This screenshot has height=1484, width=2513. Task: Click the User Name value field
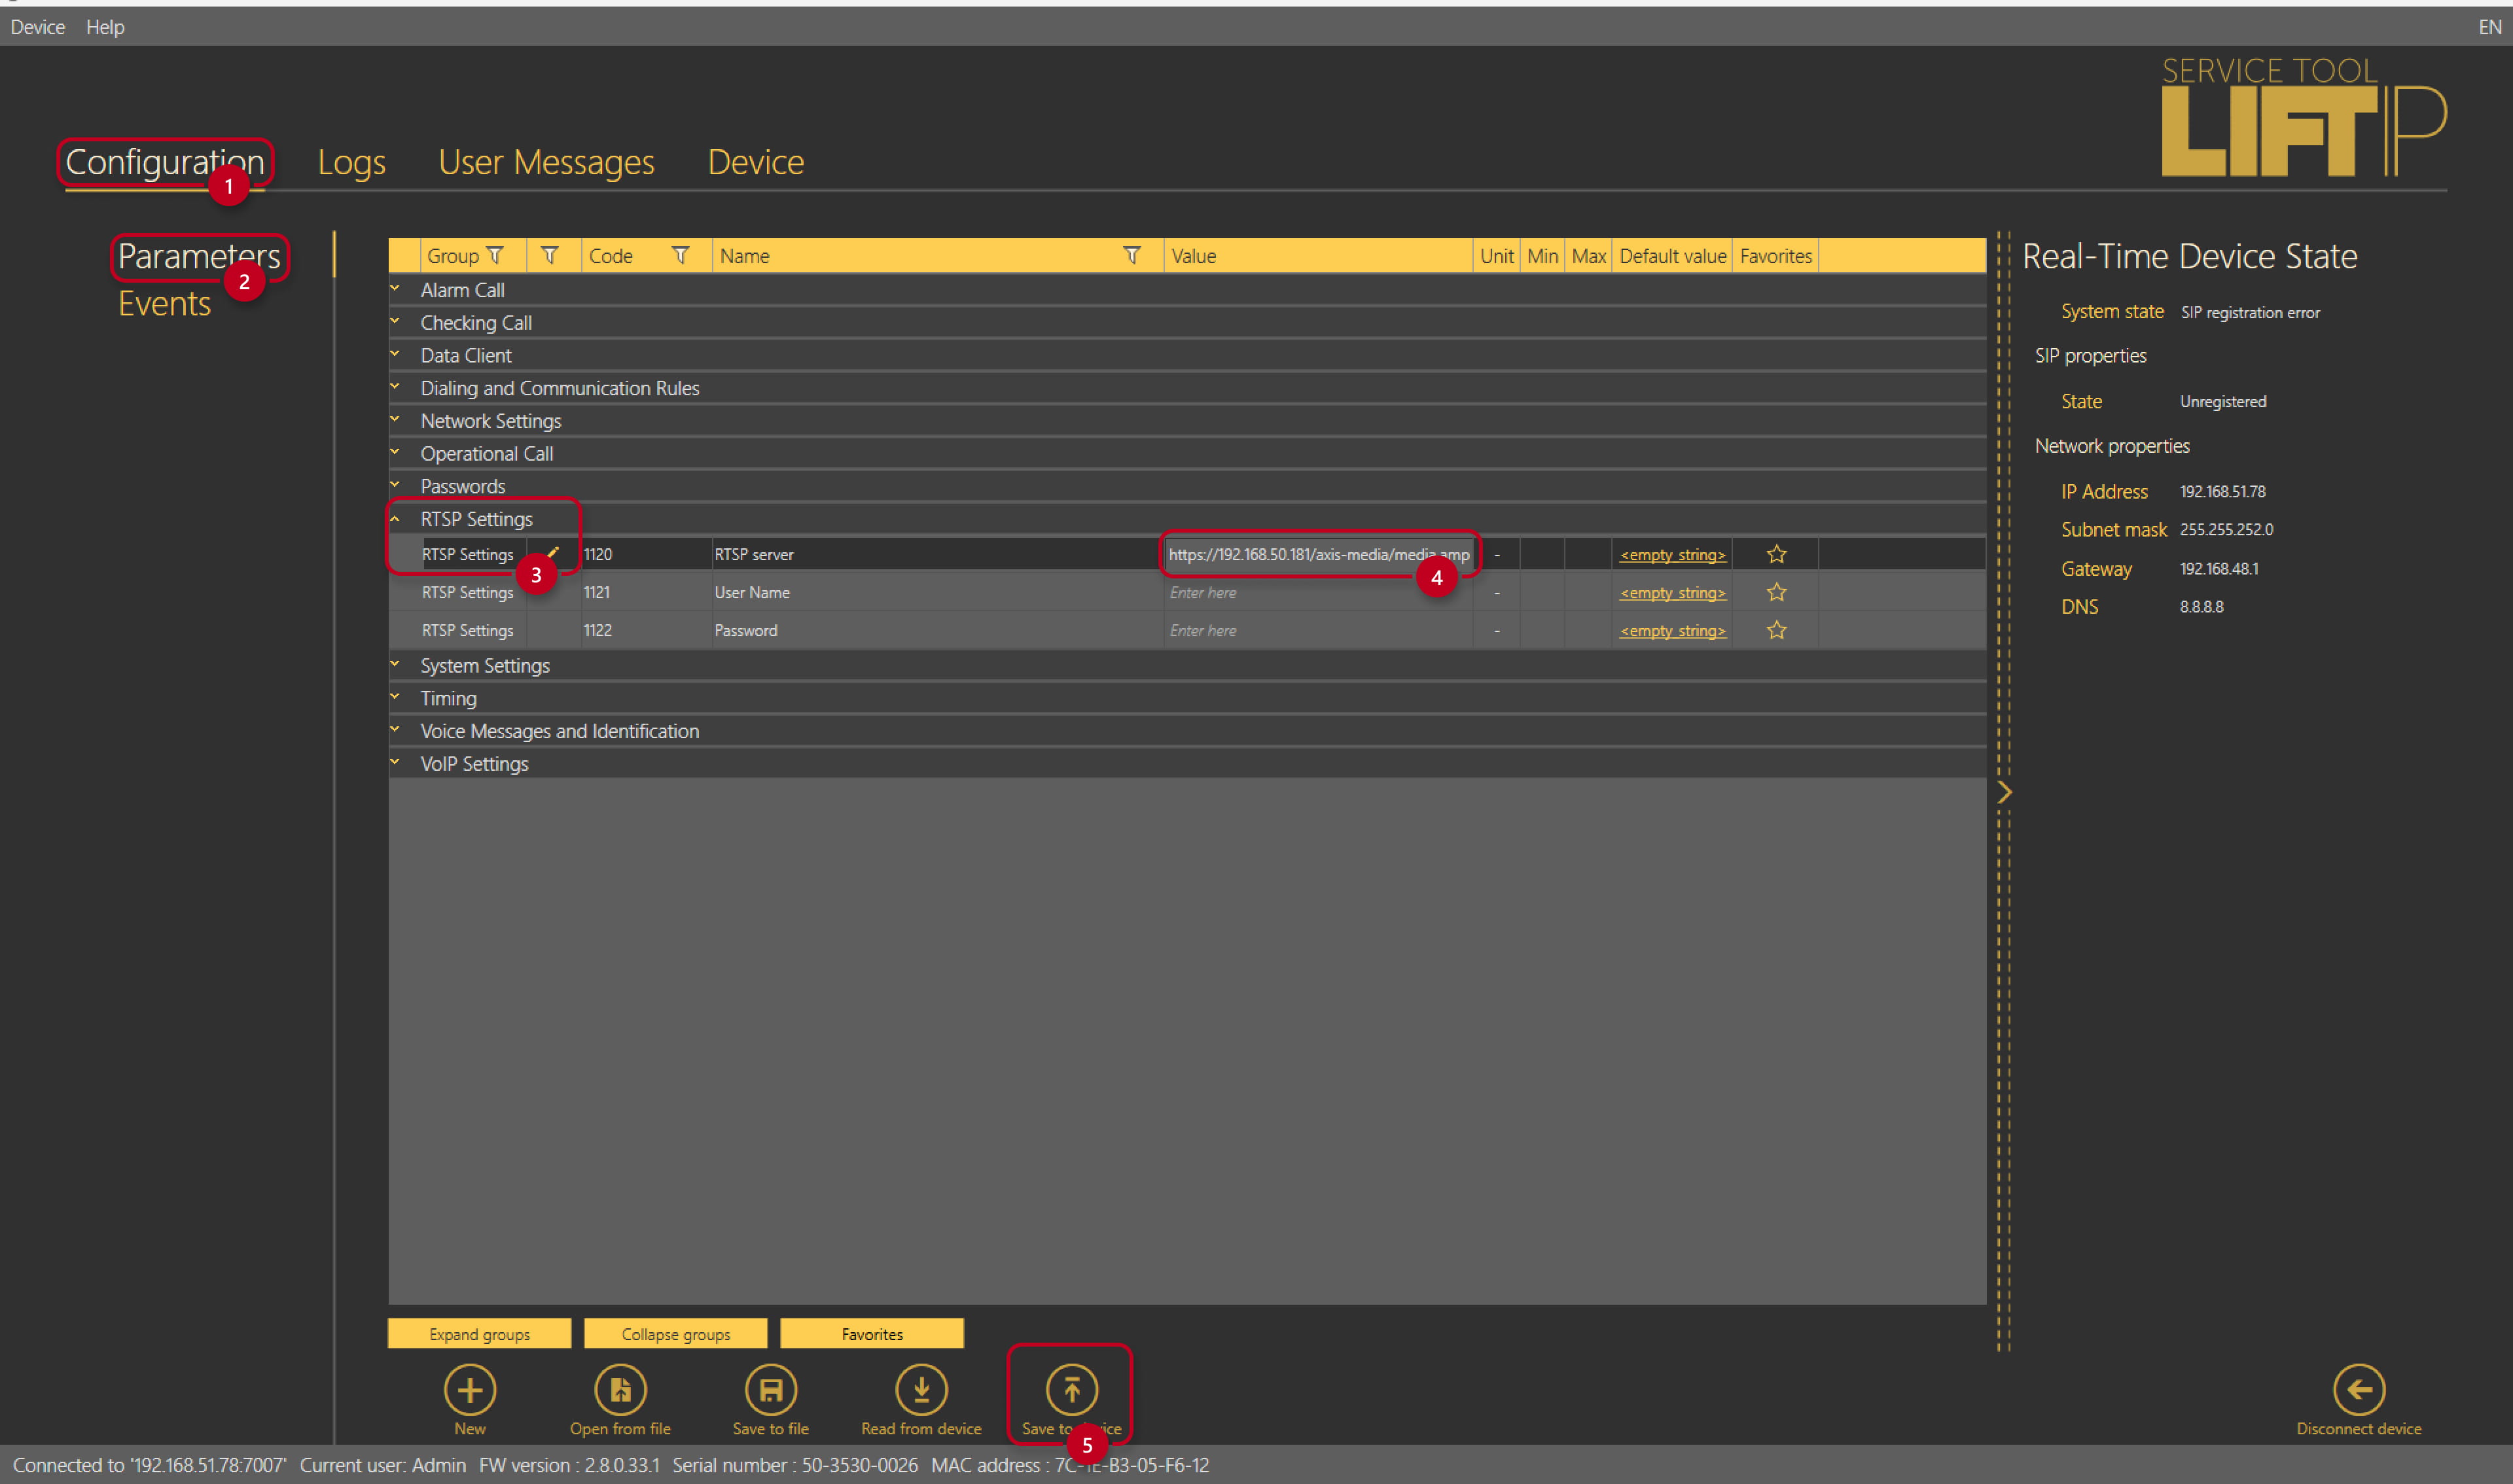[x=1318, y=592]
